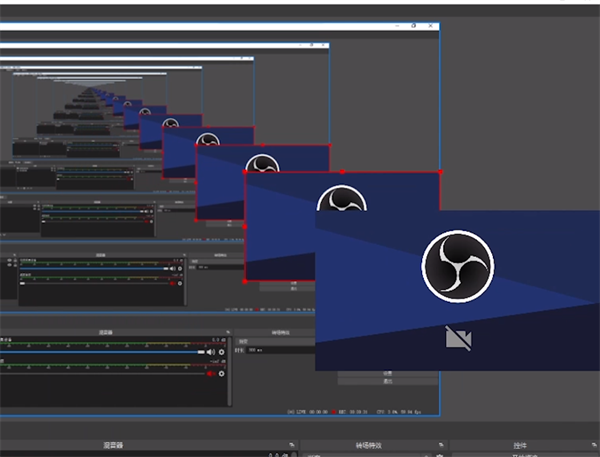Viewport: 600px width, 457px height.
Task: Click the 设置 button in largest nested controls
Action: 388,373
